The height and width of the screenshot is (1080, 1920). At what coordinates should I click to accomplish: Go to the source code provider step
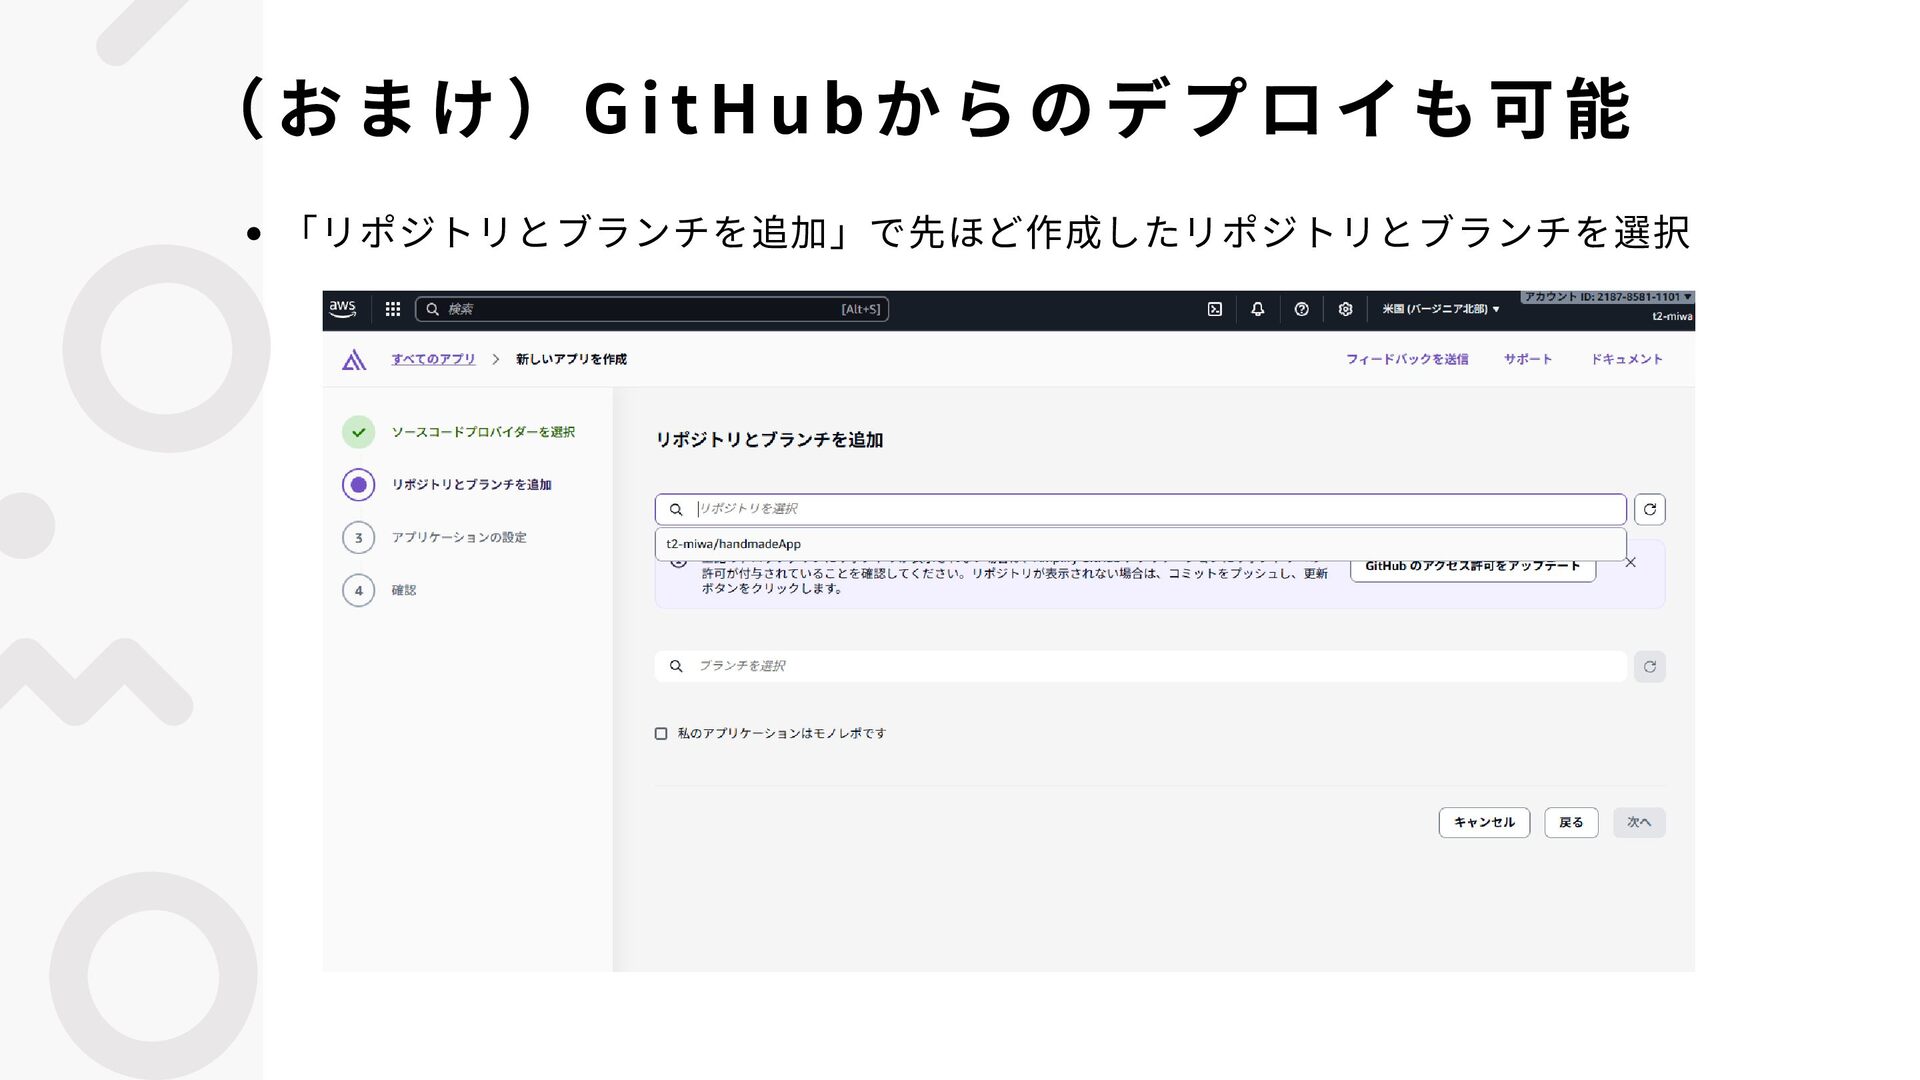[482, 432]
